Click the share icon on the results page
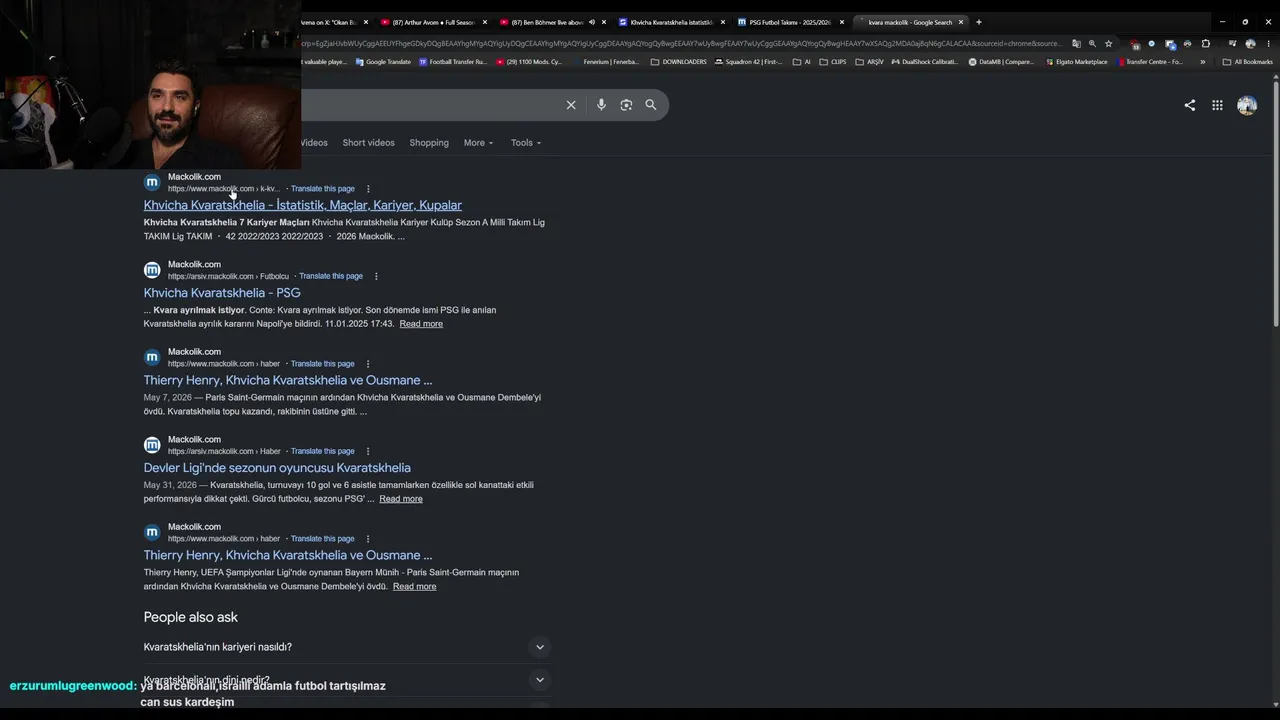 coord(1190,105)
